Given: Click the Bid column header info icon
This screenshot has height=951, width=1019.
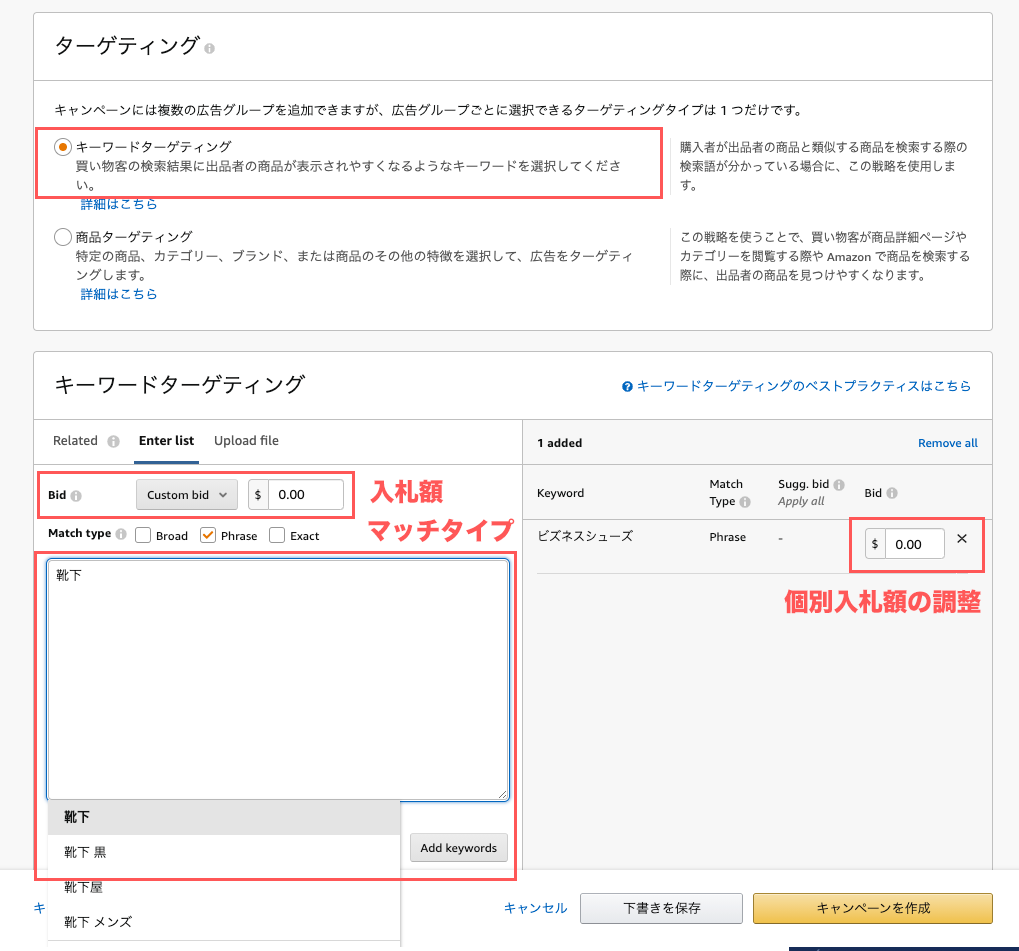Looking at the screenshot, I should [x=892, y=492].
